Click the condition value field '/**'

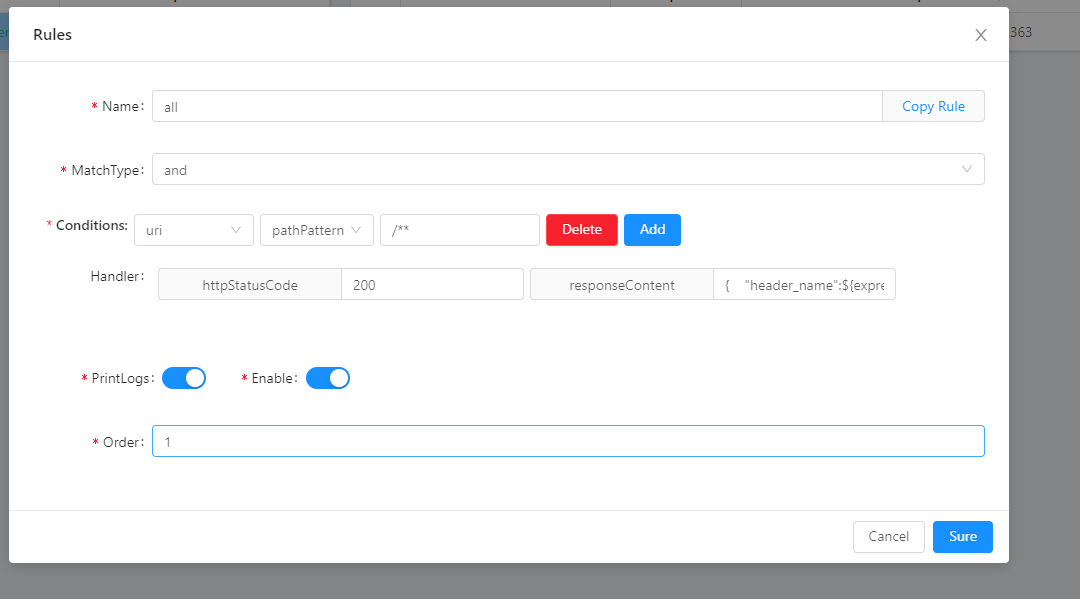(459, 230)
